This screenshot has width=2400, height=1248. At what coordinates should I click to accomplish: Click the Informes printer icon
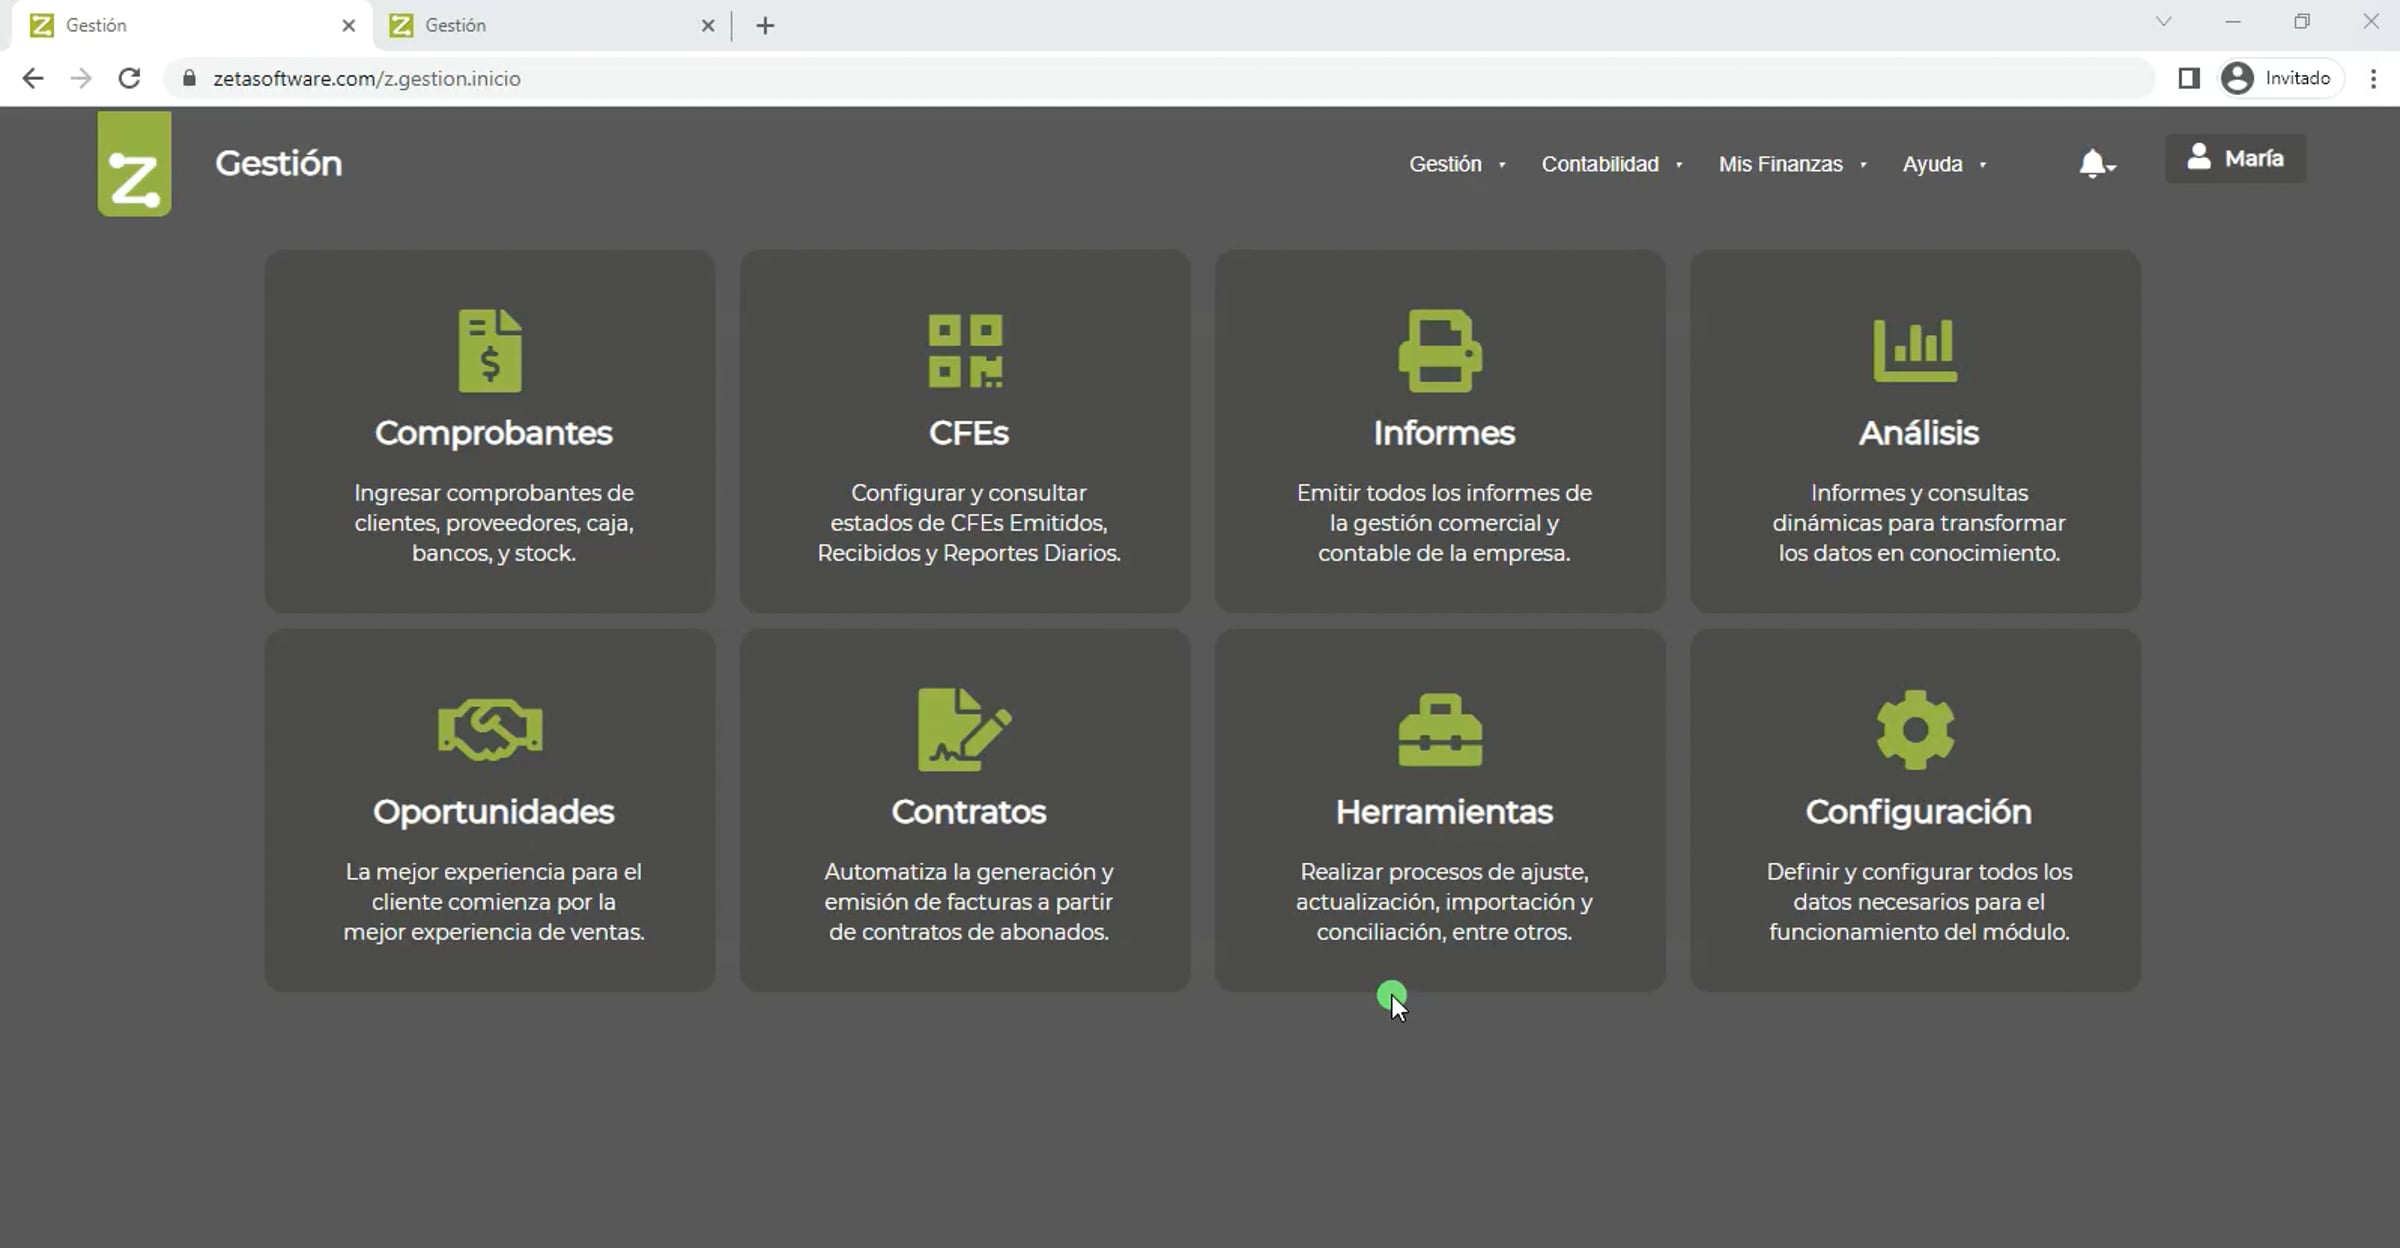1440,351
